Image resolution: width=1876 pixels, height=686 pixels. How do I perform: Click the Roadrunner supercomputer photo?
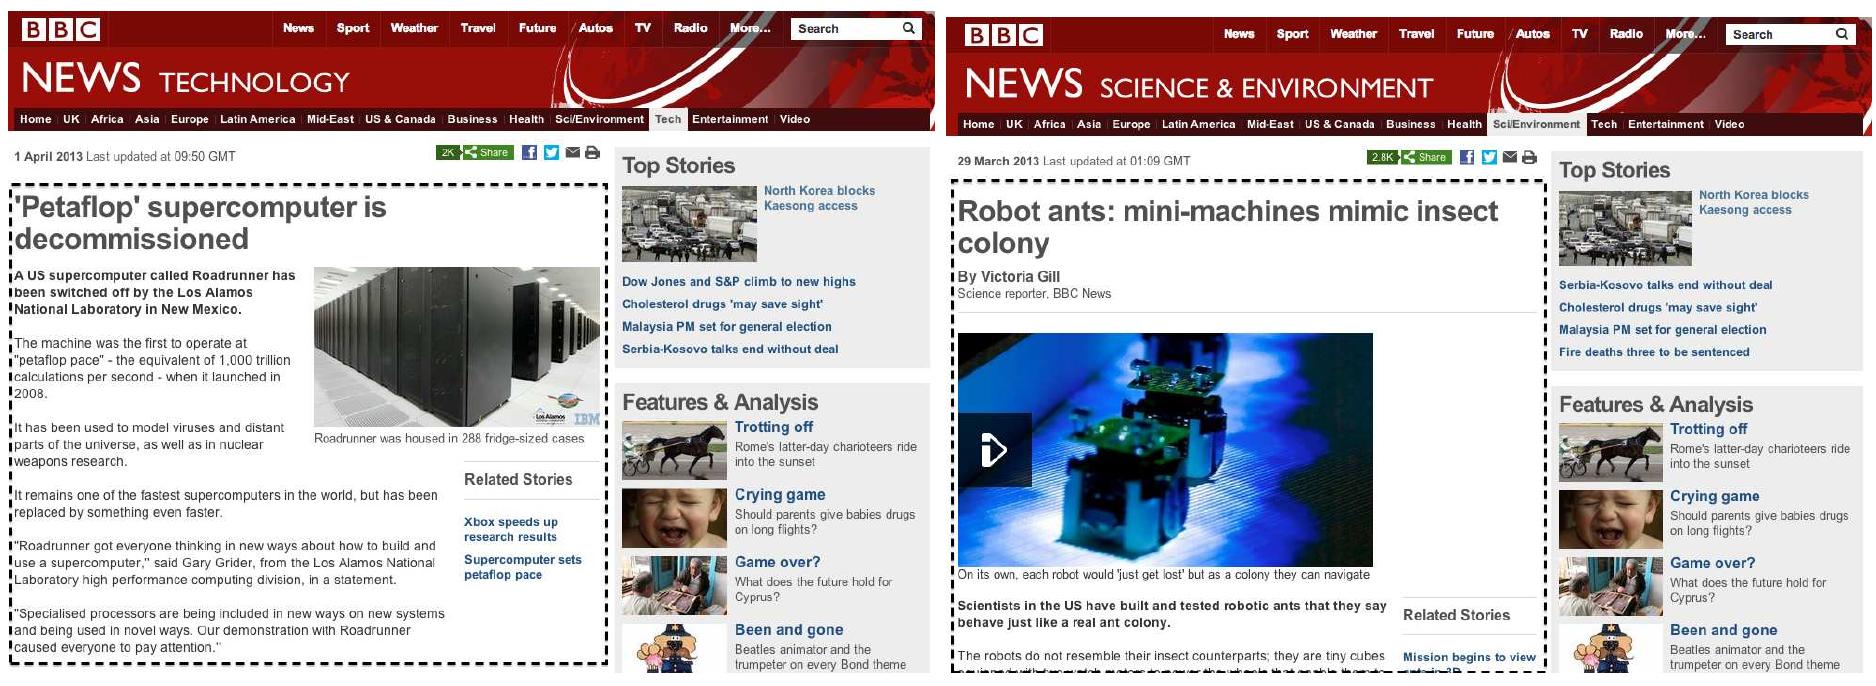pyautogui.click(x=457, y=347)
